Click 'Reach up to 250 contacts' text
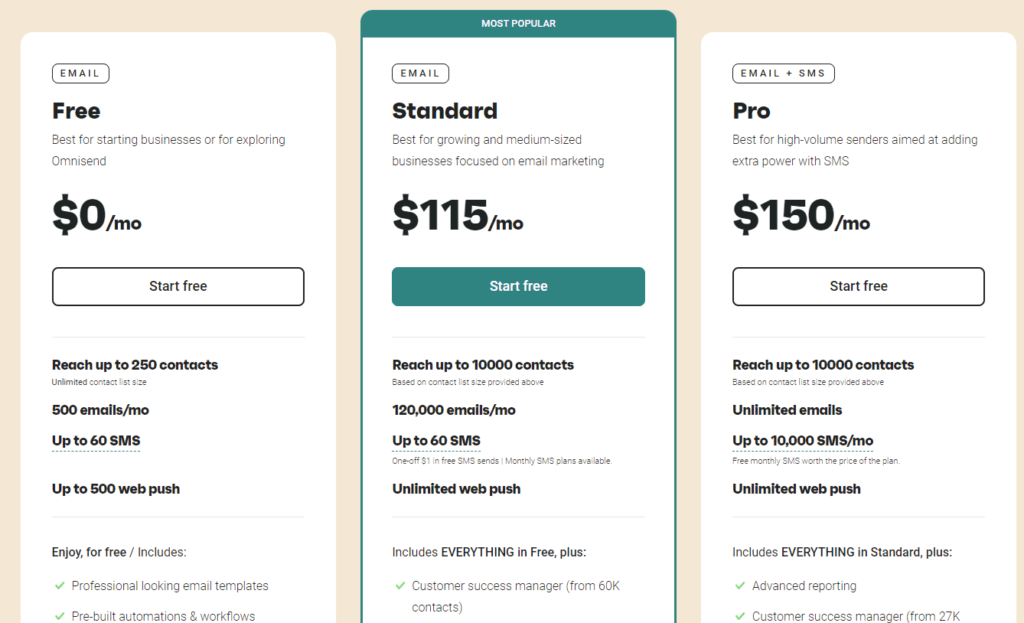This screenshot has height=623, width=1024. pyautogui.click(x=135, y=365)
